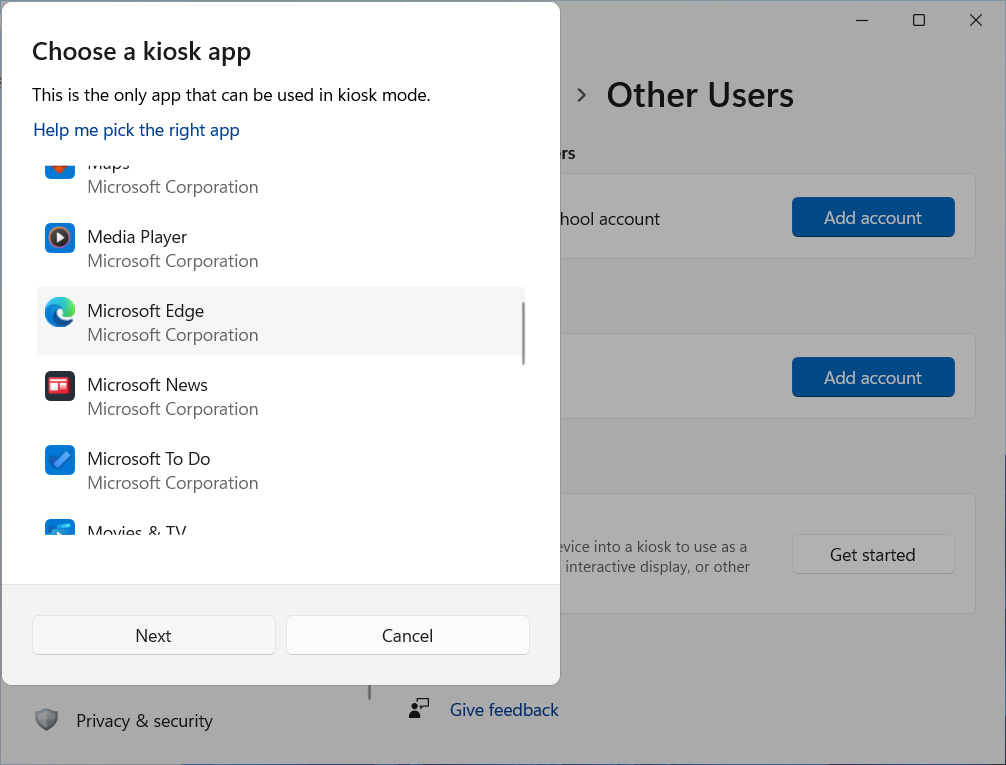Click the kiosk app list scrollbar thumb
The width and height of the screenshot is (1006, 765).
(524, 333)
